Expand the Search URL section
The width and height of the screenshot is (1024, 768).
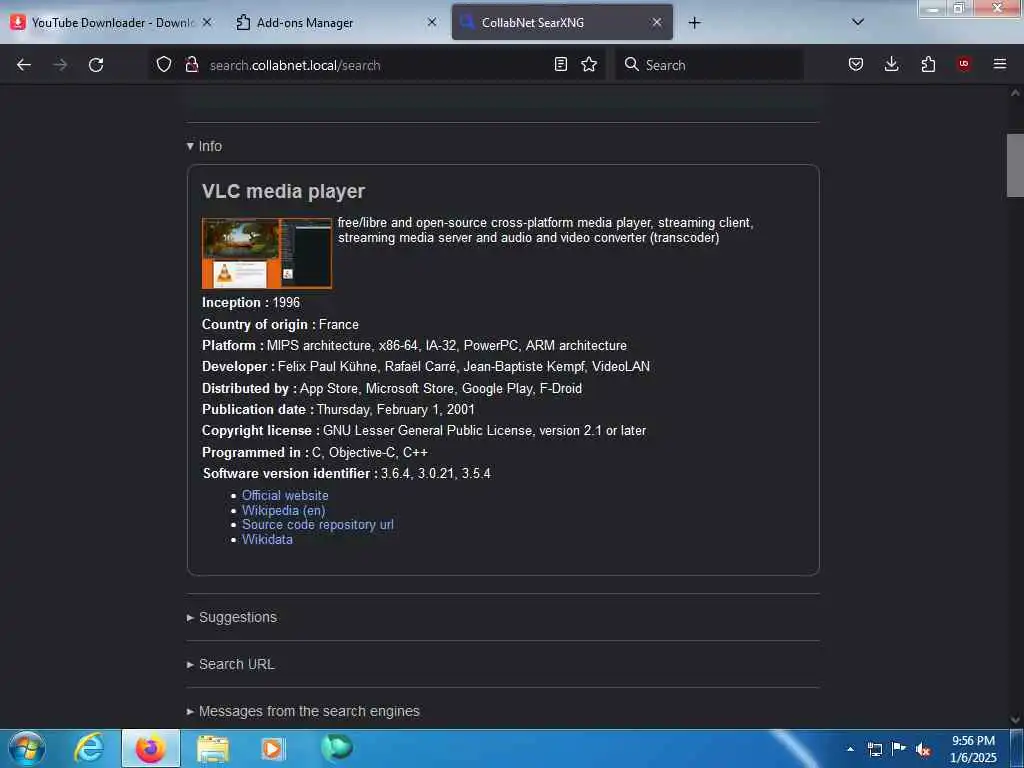tap(231, 664)
